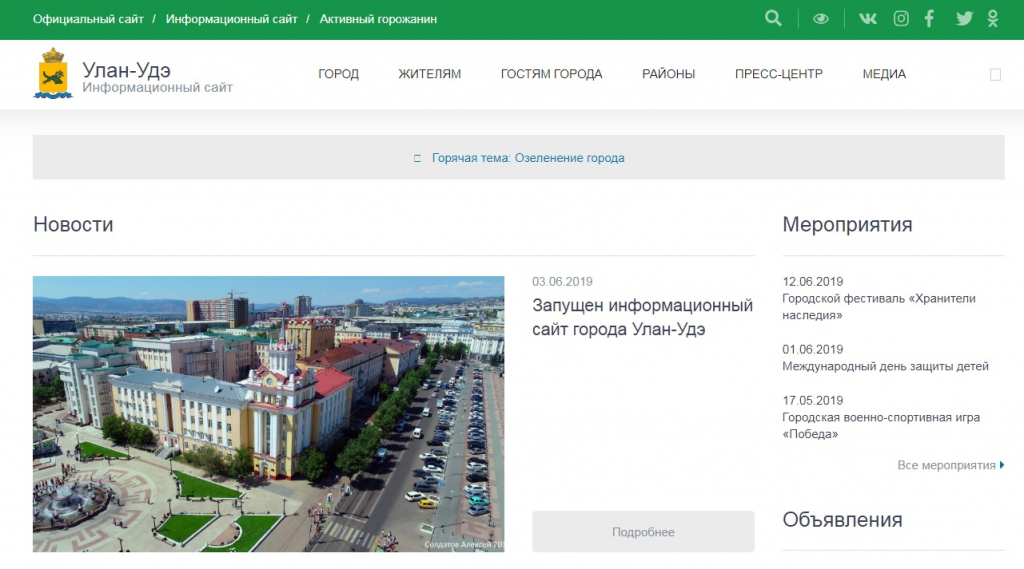
Task: Expand the ЖИТЕЛЯМ menu item
Action: [429, 74]
